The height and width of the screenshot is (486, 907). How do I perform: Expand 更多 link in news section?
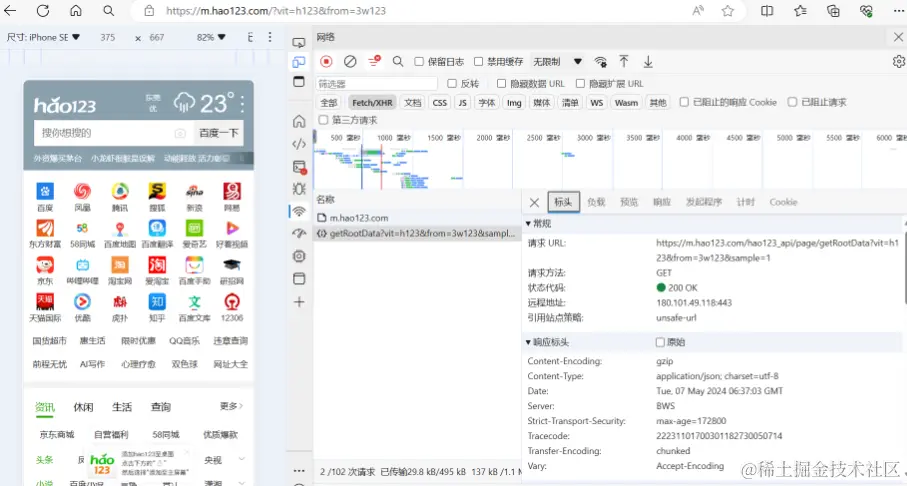(231, 406)
